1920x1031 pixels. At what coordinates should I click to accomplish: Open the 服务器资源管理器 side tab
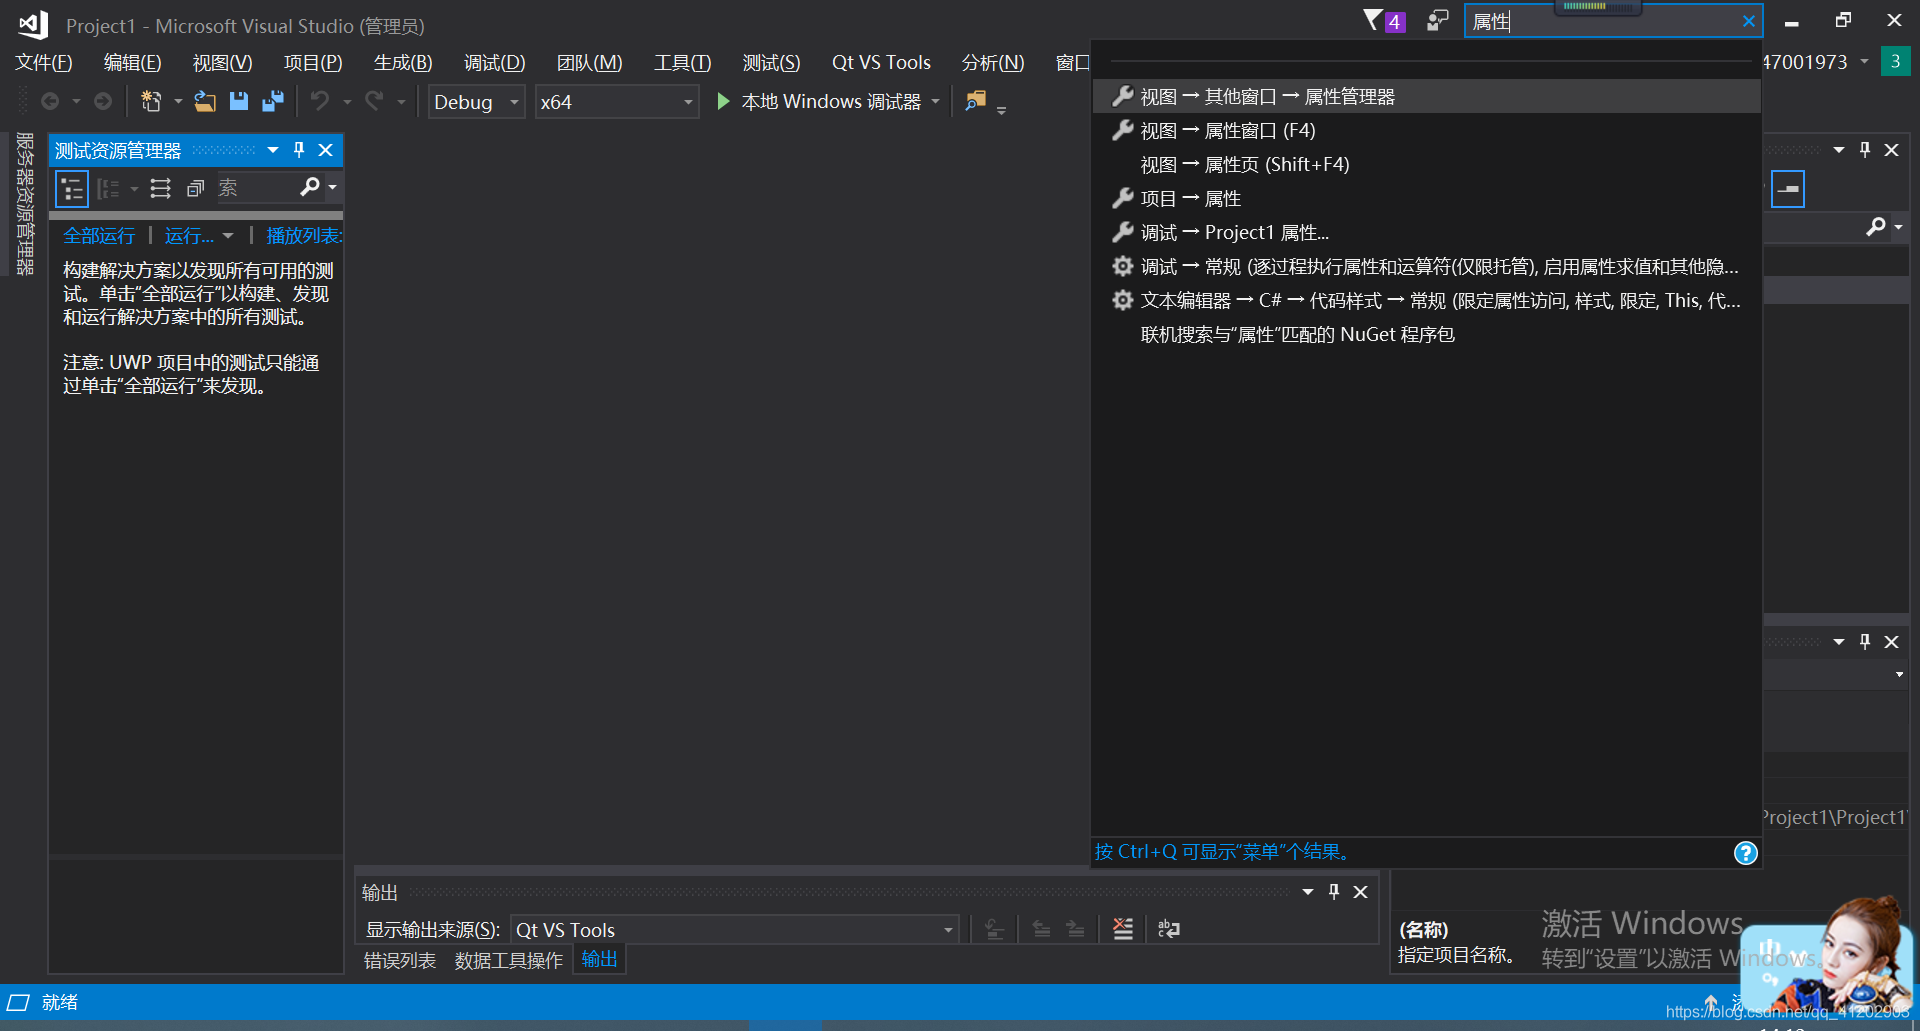point(25,204)
